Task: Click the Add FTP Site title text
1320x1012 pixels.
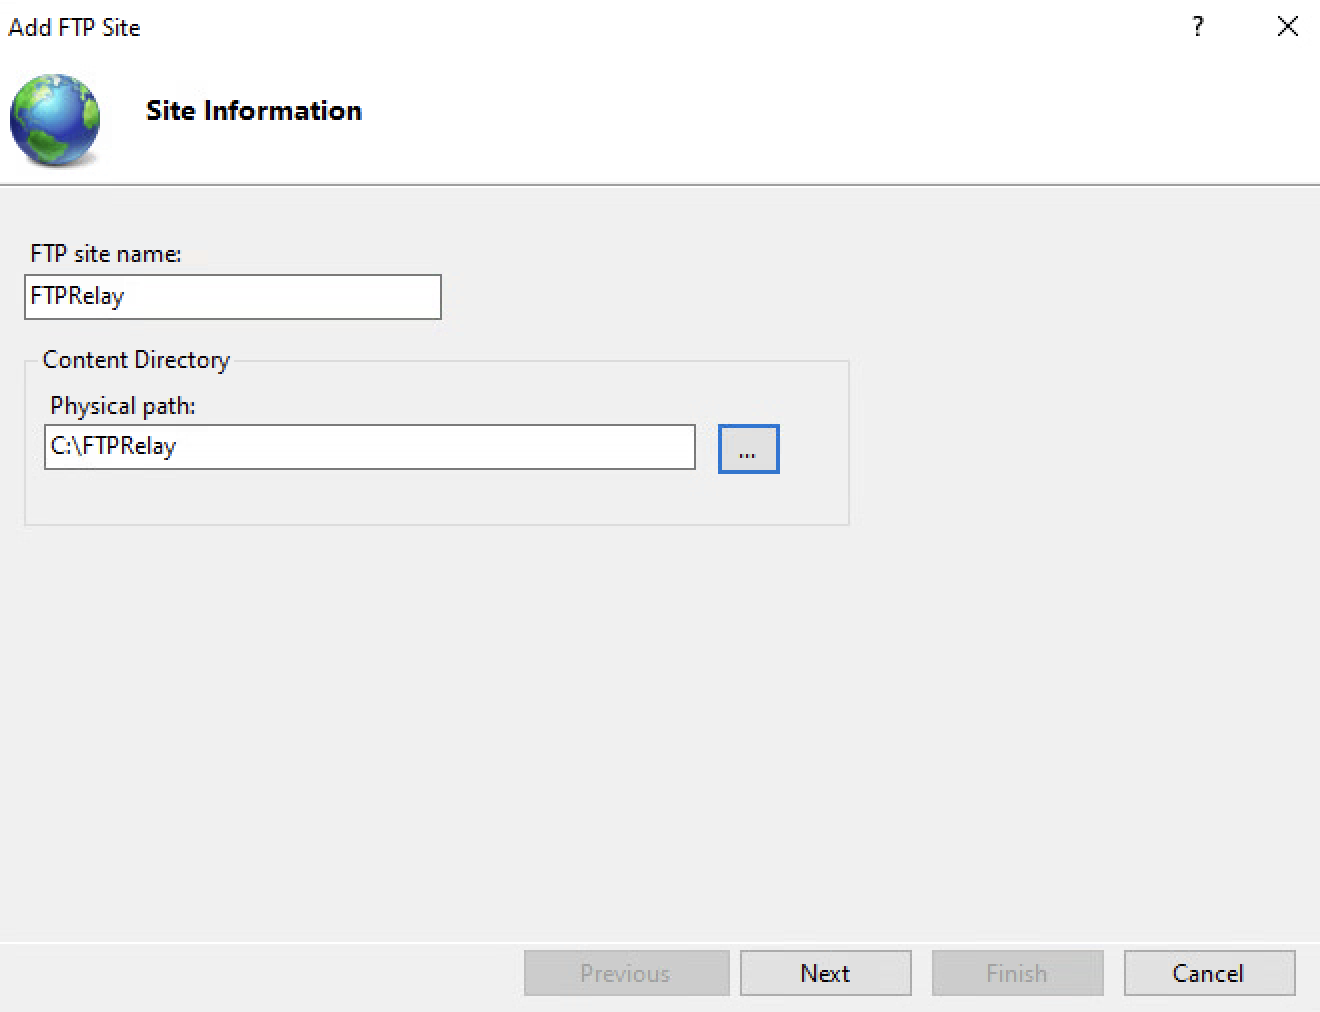Action: (x=75, y=28)
